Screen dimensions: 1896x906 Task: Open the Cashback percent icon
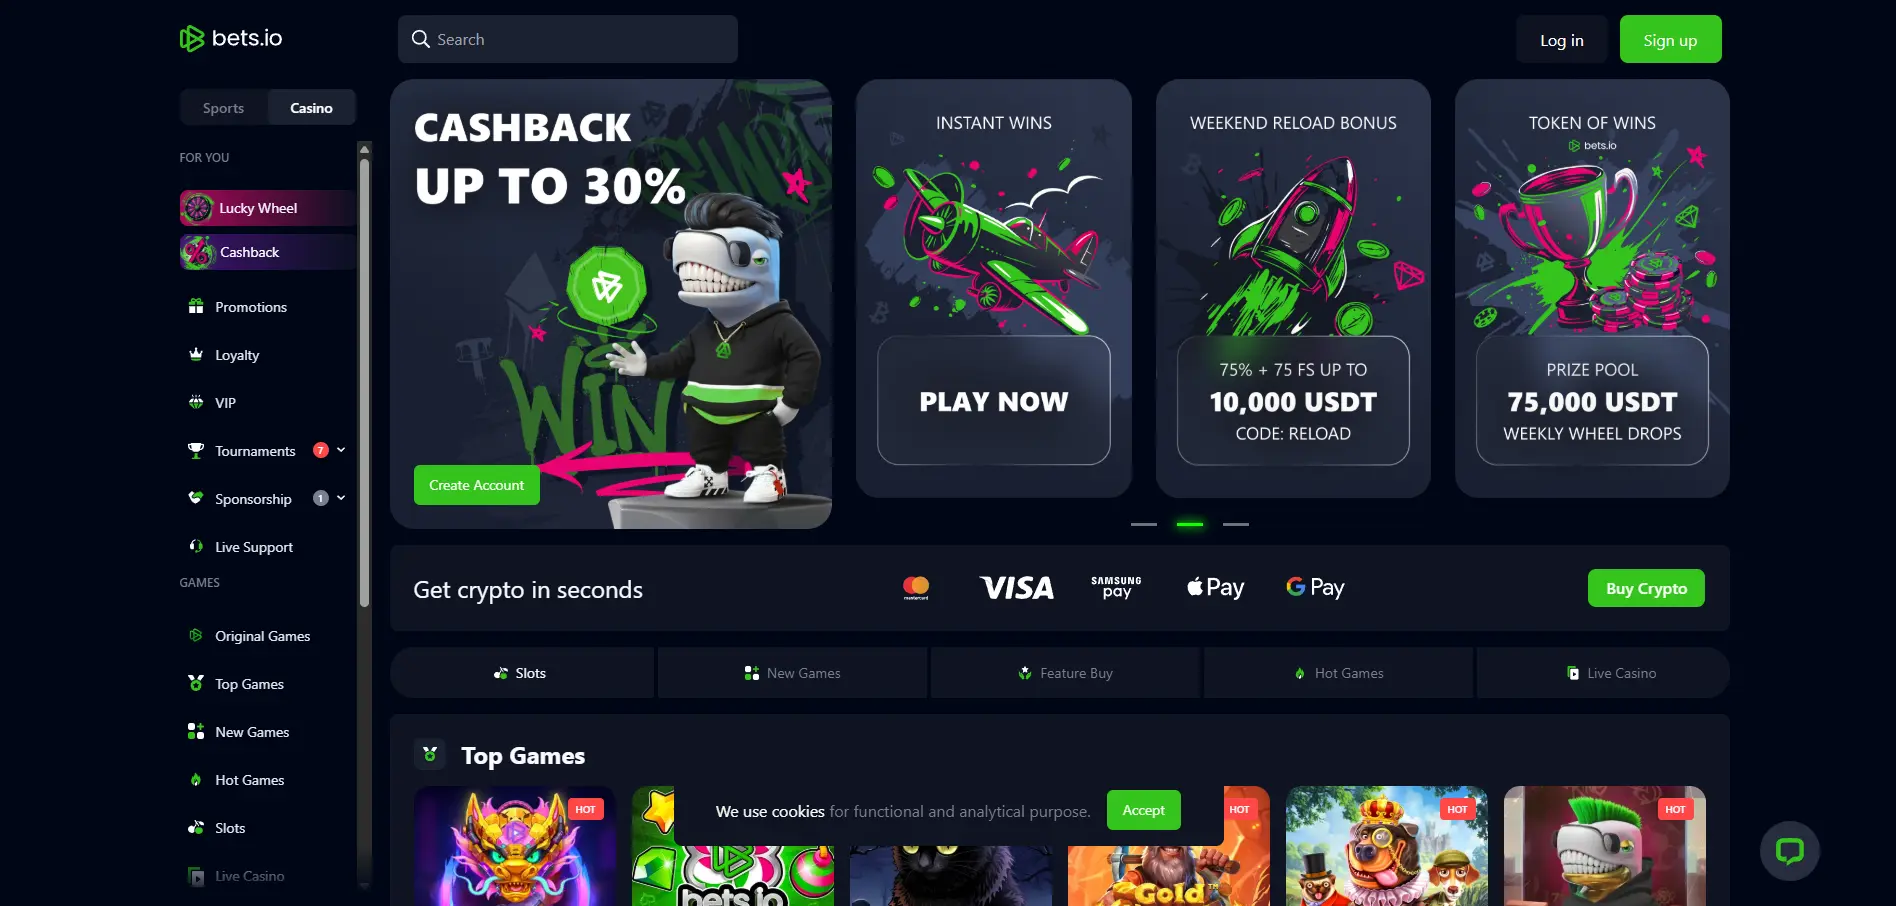click(x=198, y=252)
